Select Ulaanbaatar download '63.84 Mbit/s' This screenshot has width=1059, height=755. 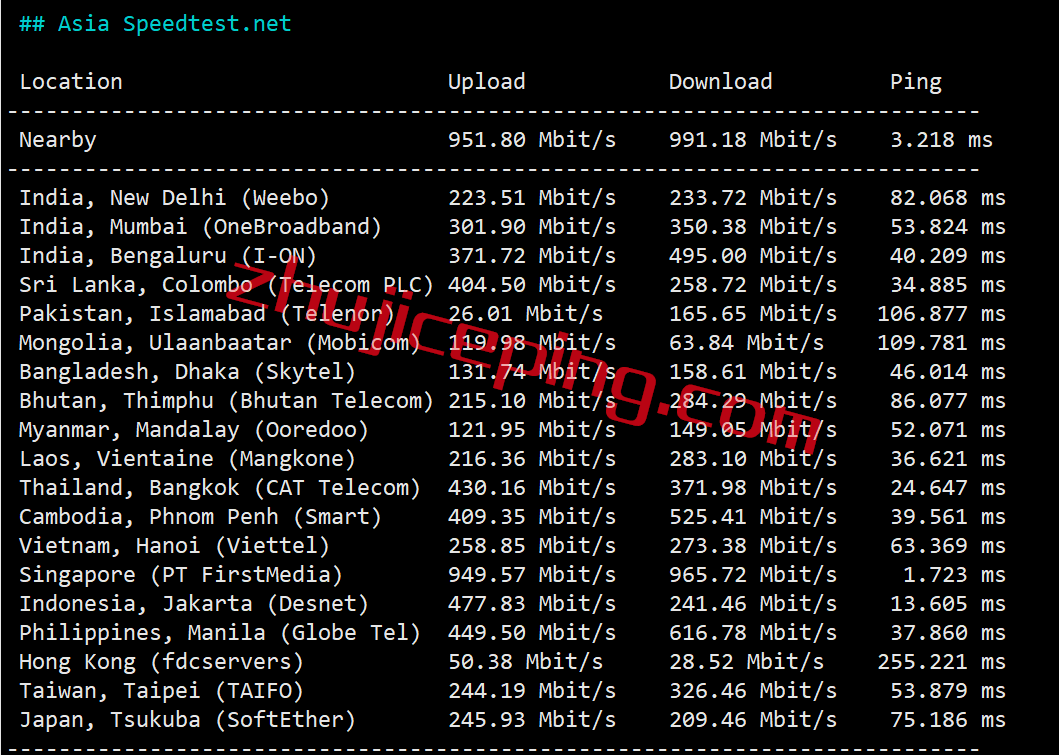[x=746, y=343]
